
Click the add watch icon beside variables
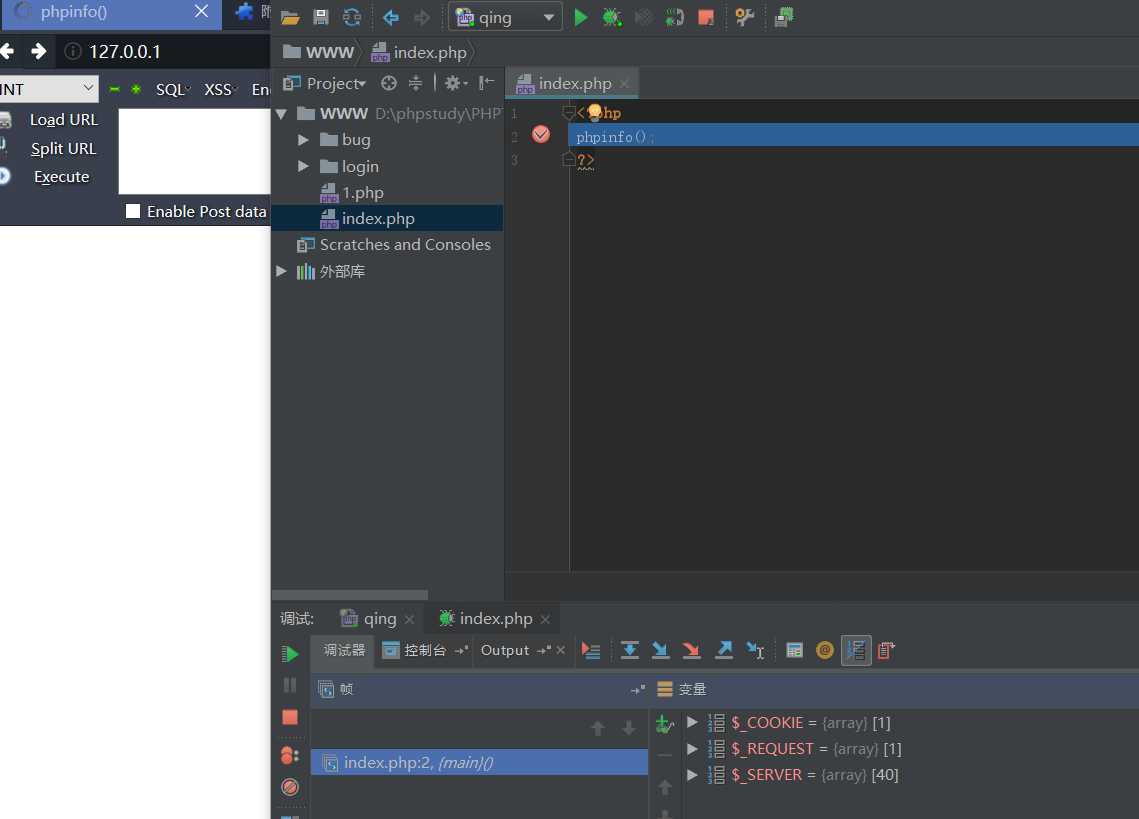(665, 724)
